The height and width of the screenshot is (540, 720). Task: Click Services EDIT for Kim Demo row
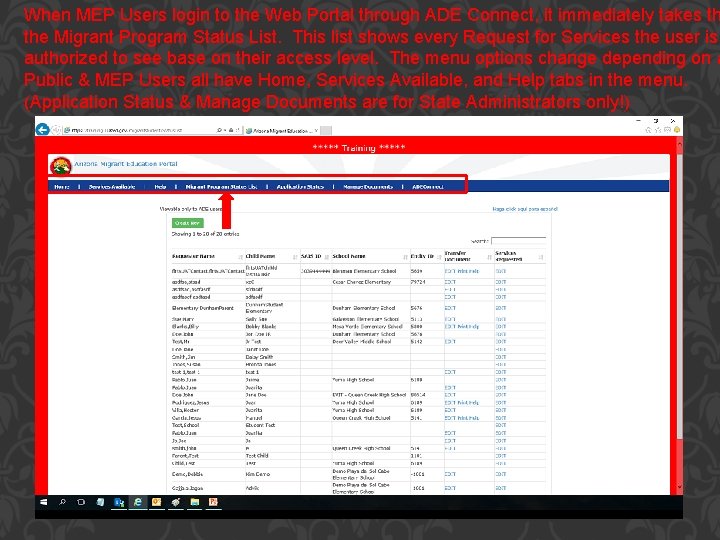501,474
